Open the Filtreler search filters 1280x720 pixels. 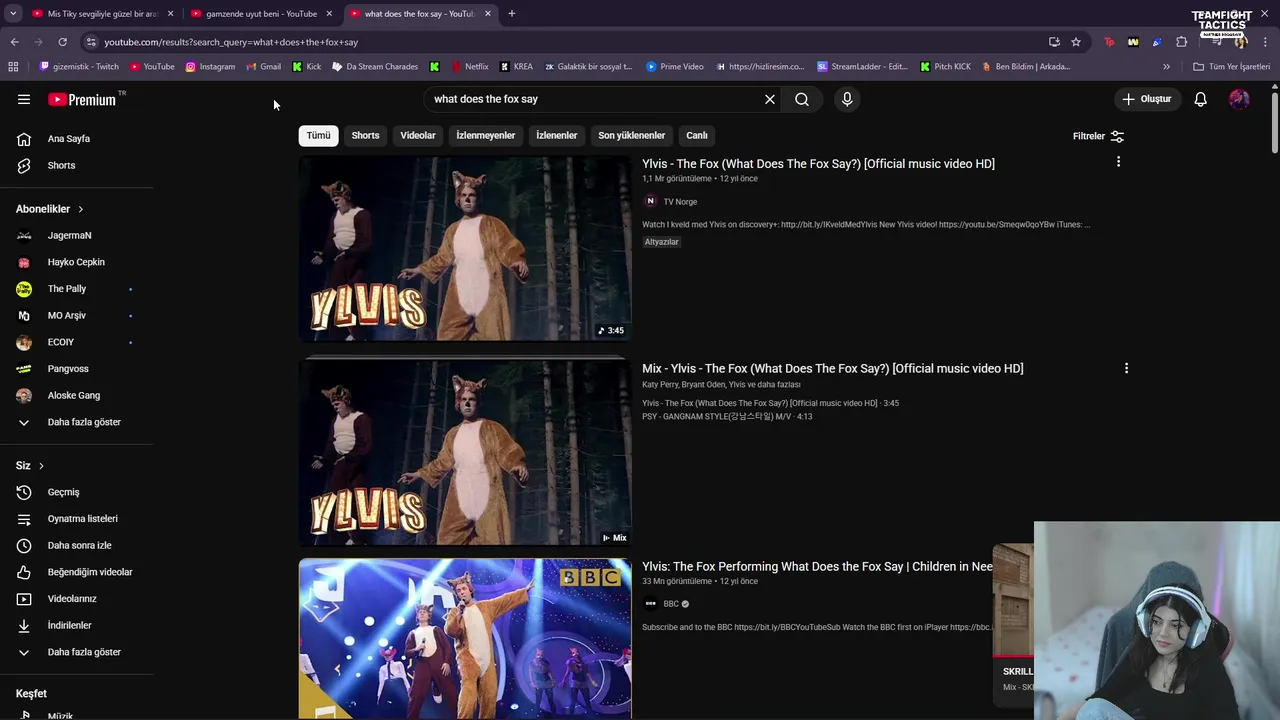1099,136
